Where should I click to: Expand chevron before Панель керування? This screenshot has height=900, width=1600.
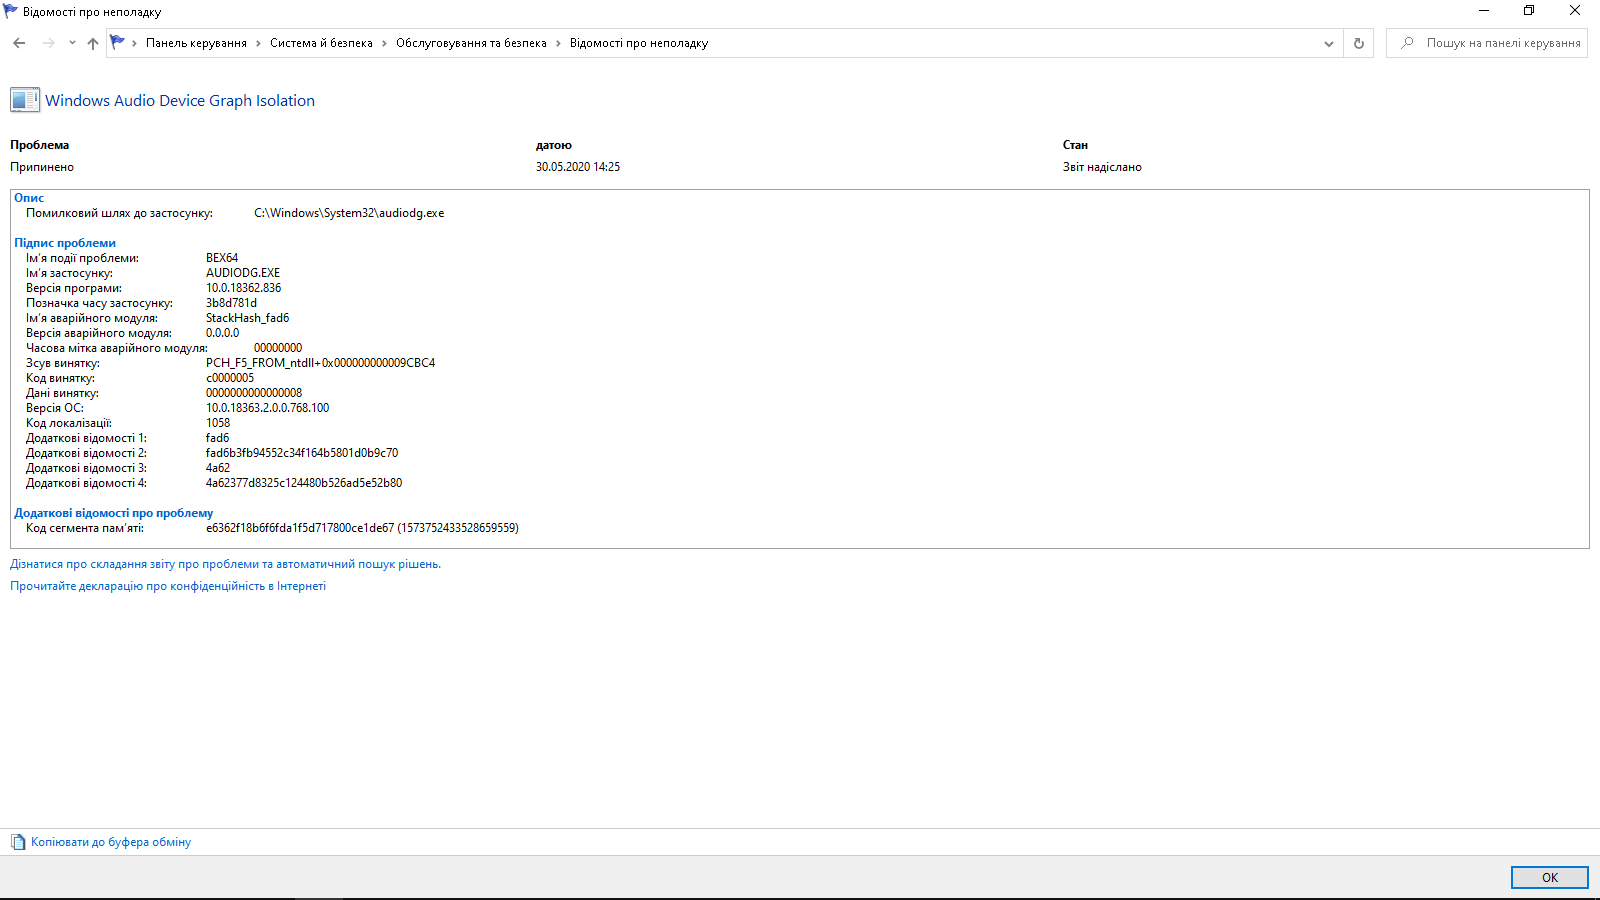pyautogui.click(x=134, y=43)
